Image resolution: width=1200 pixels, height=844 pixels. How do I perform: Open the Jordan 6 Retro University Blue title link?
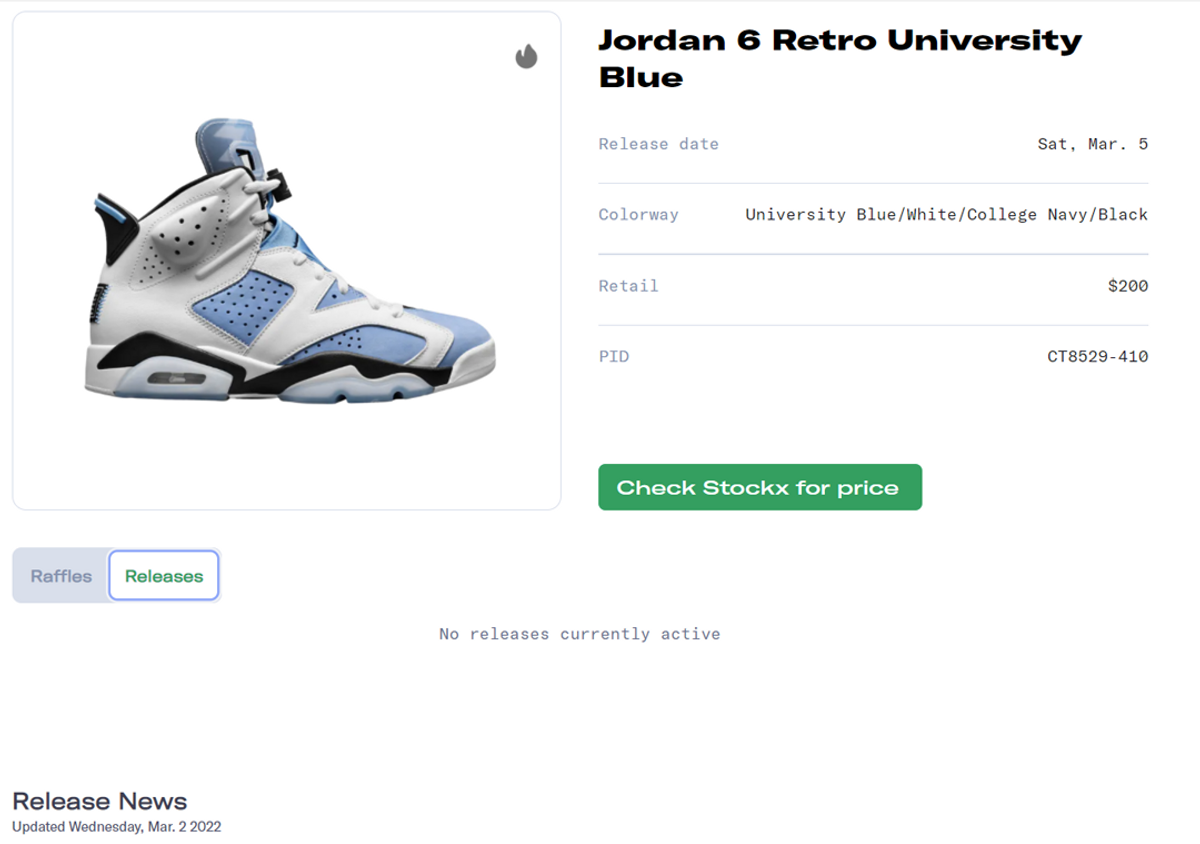[x=840, y=58]
